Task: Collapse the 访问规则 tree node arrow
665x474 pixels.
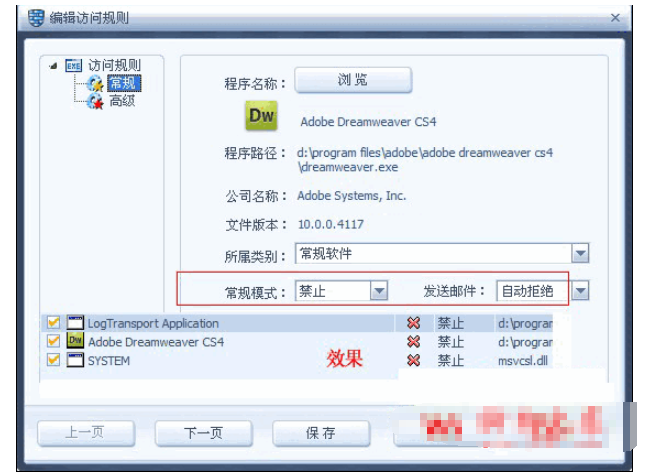Action: [x=53, y=66]
